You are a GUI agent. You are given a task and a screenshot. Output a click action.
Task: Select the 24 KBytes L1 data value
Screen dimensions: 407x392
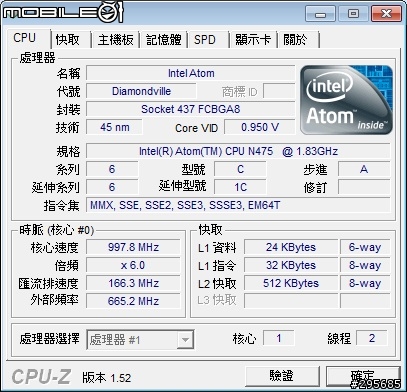pos(291,247)
